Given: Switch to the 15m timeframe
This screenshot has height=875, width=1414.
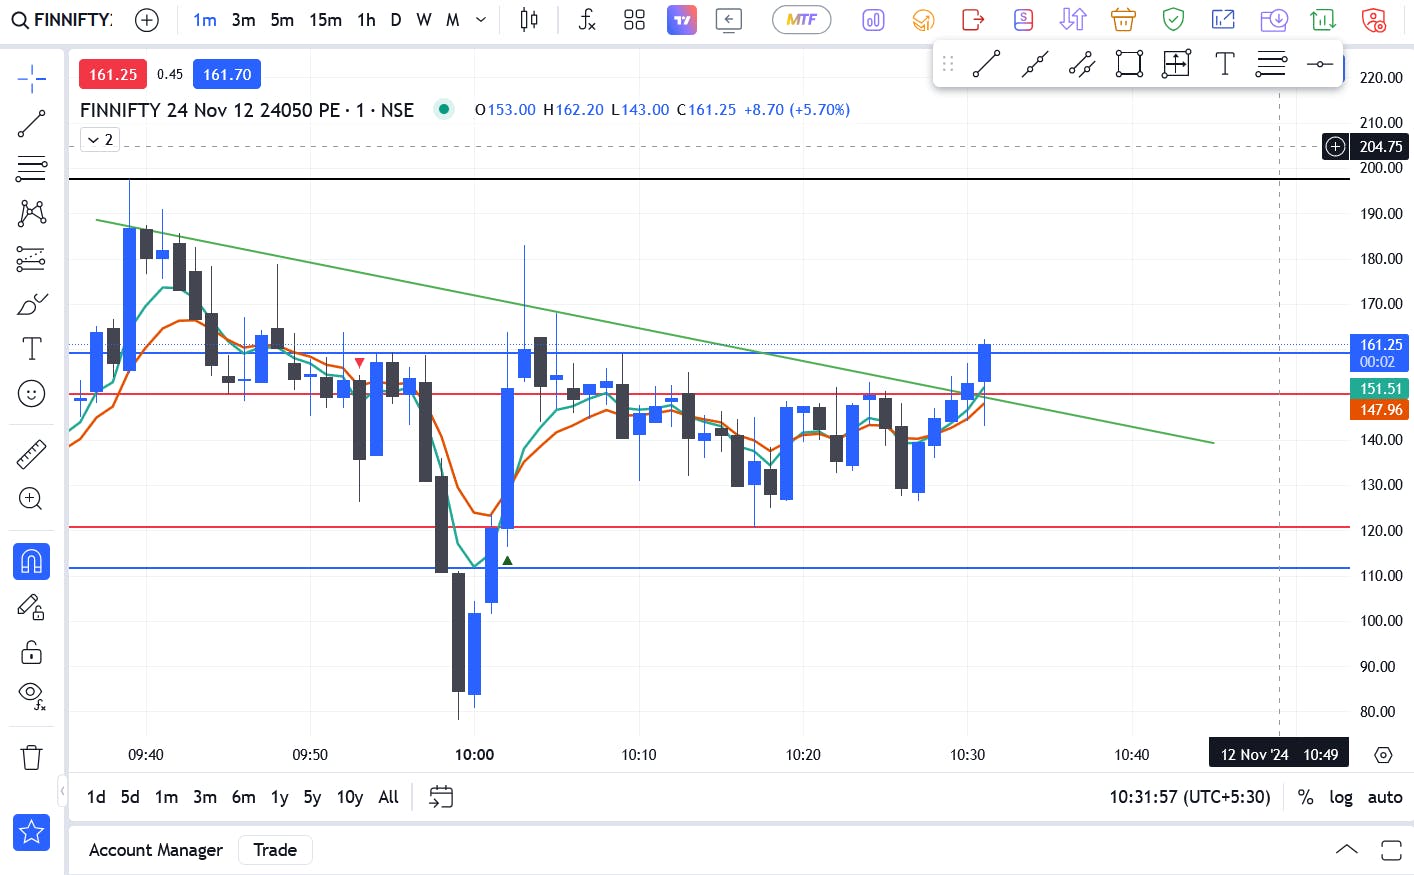Looking at the screenshot, I should (x=325, y=20).
